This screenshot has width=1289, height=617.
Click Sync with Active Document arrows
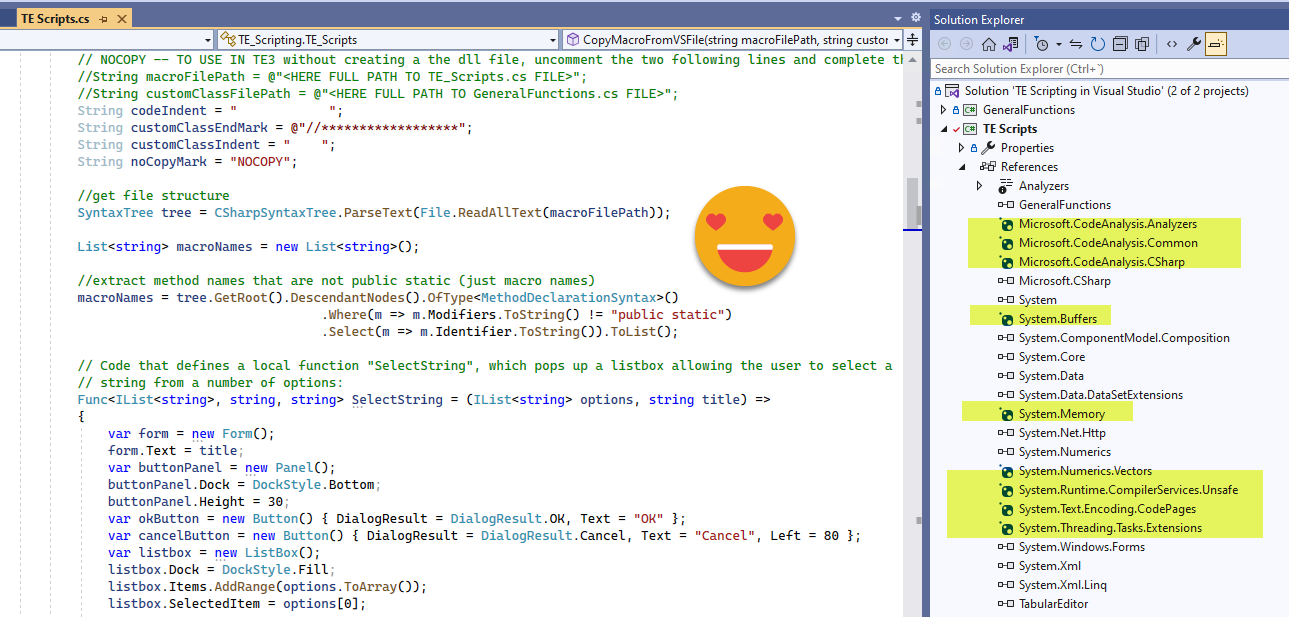pos(1076,43)
